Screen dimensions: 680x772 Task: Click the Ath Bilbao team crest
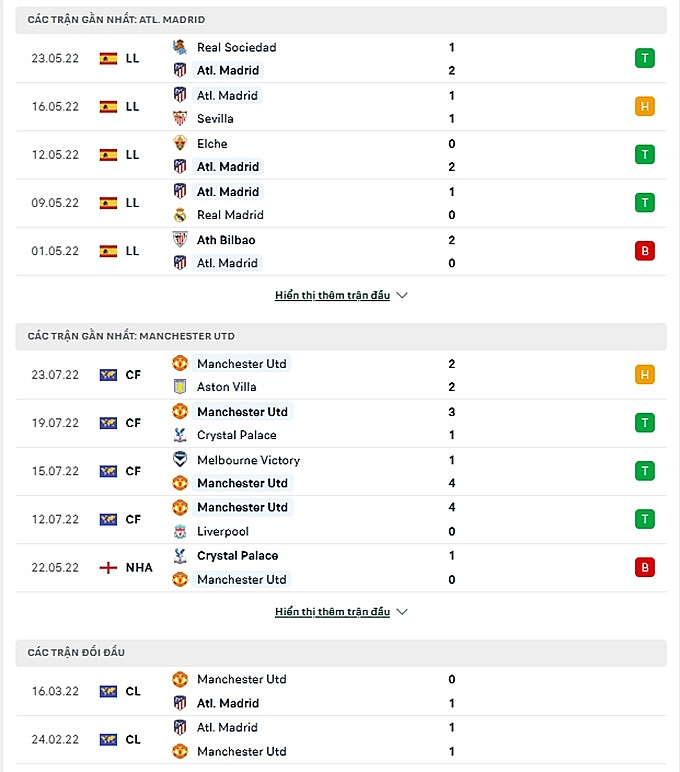tap(180, 239)
